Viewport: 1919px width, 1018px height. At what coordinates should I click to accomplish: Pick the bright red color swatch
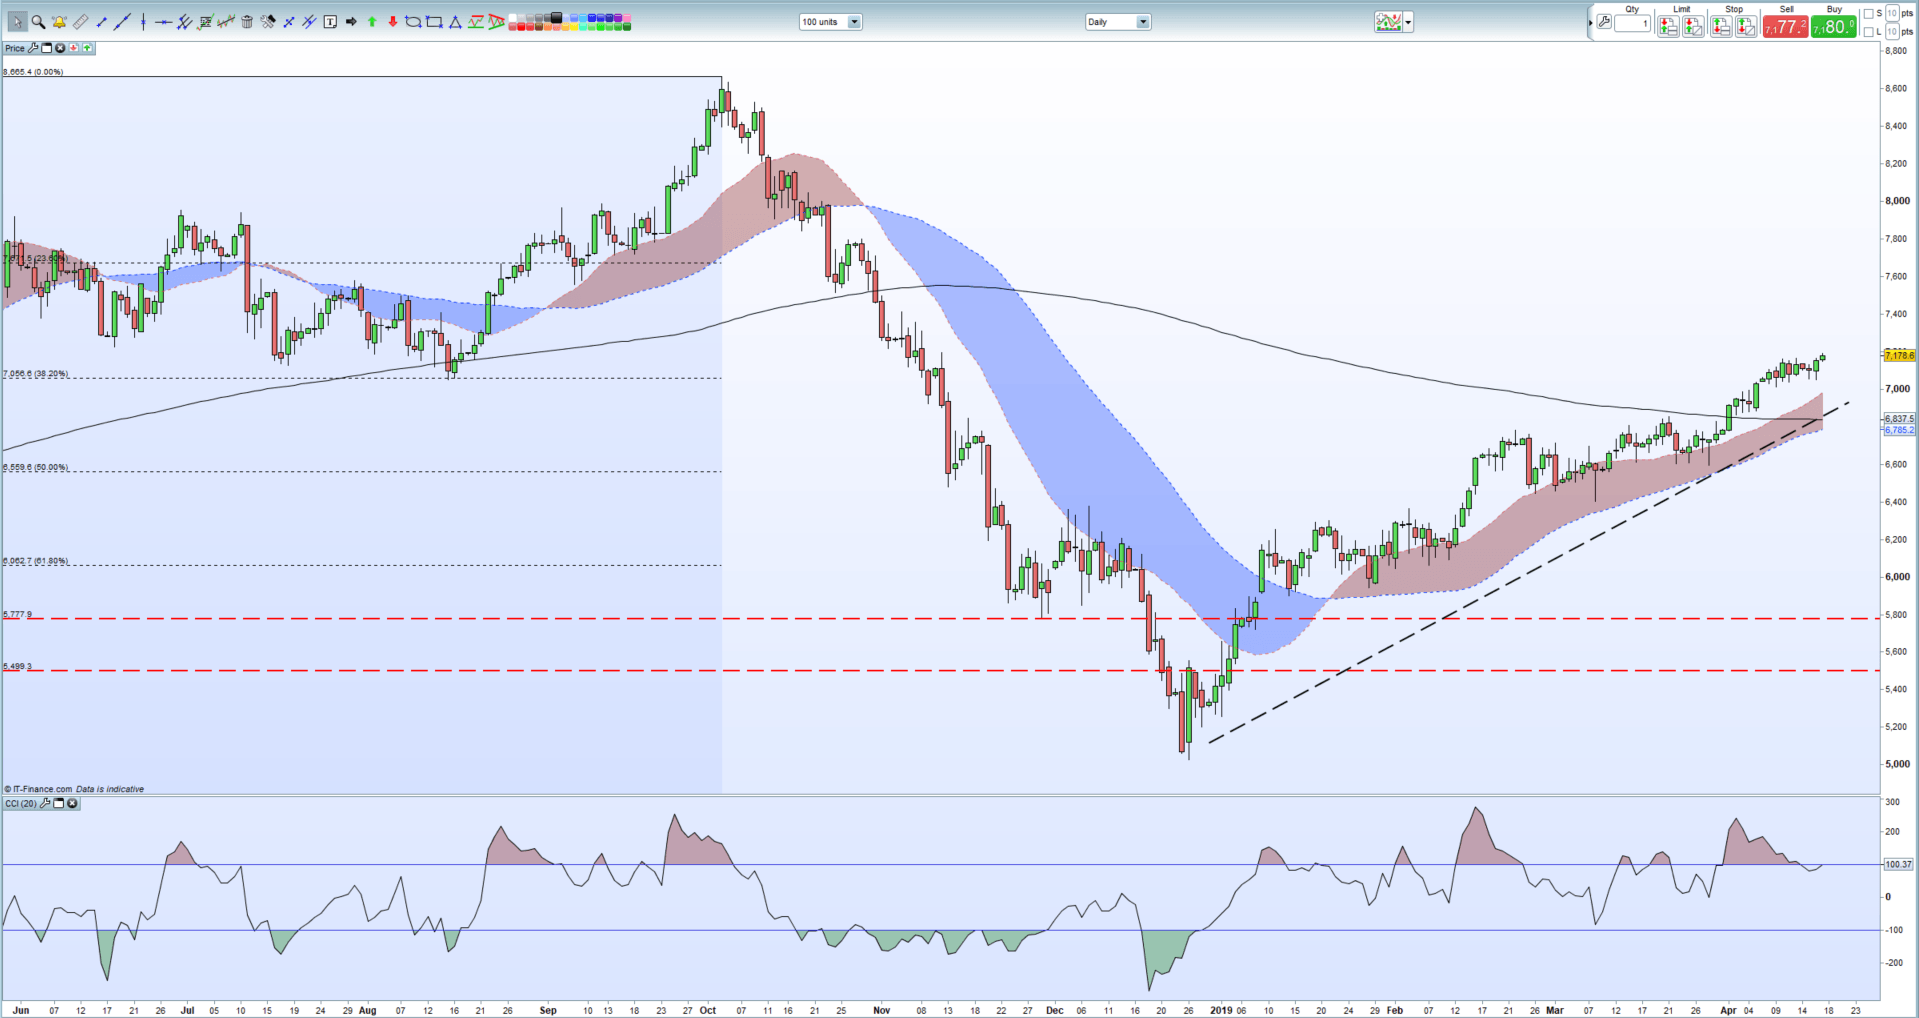521,27
